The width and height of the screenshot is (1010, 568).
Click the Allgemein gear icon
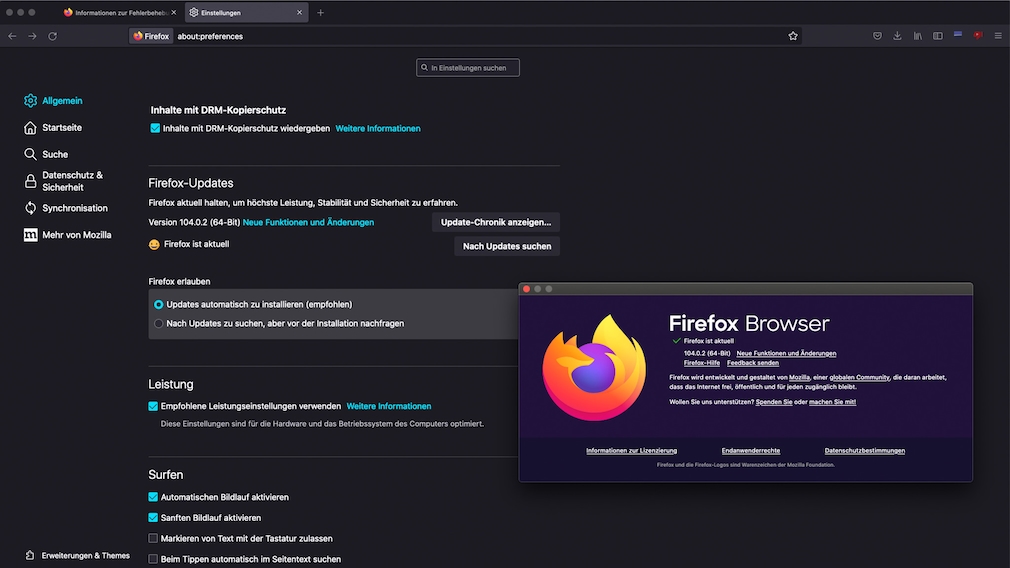coord(30,100)
